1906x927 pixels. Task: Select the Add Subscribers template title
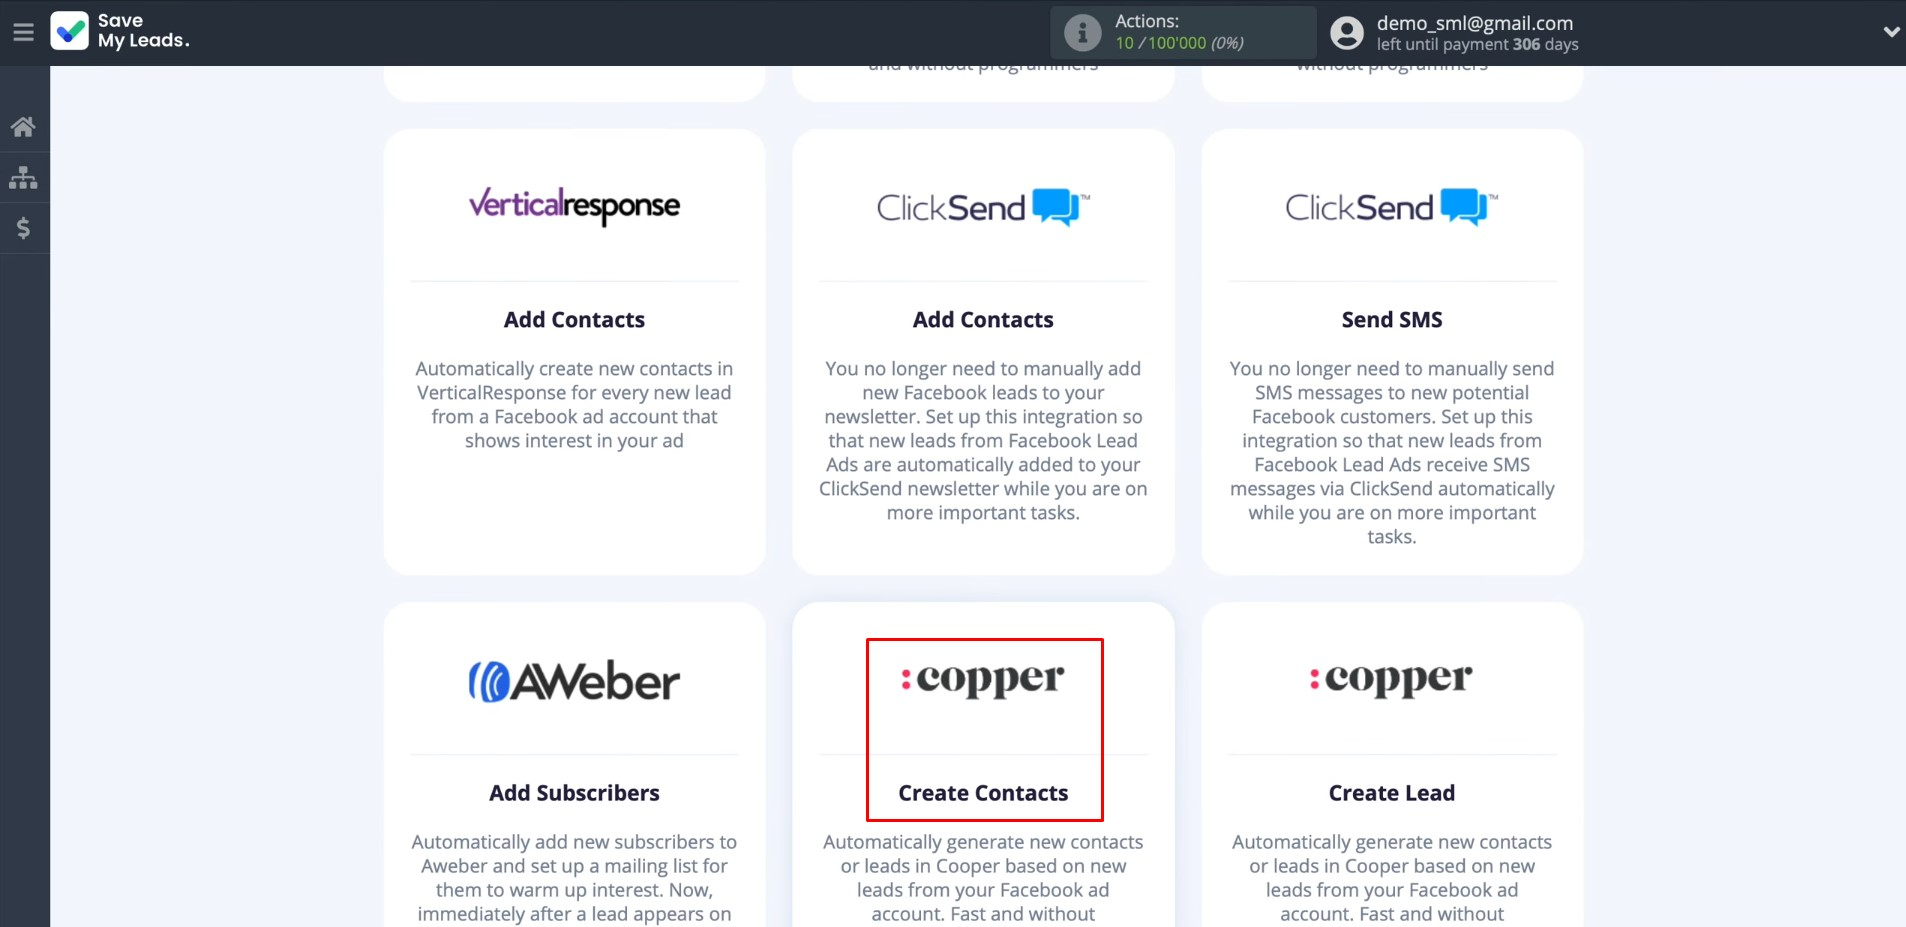pyautogui.click(x=574, y=793)
